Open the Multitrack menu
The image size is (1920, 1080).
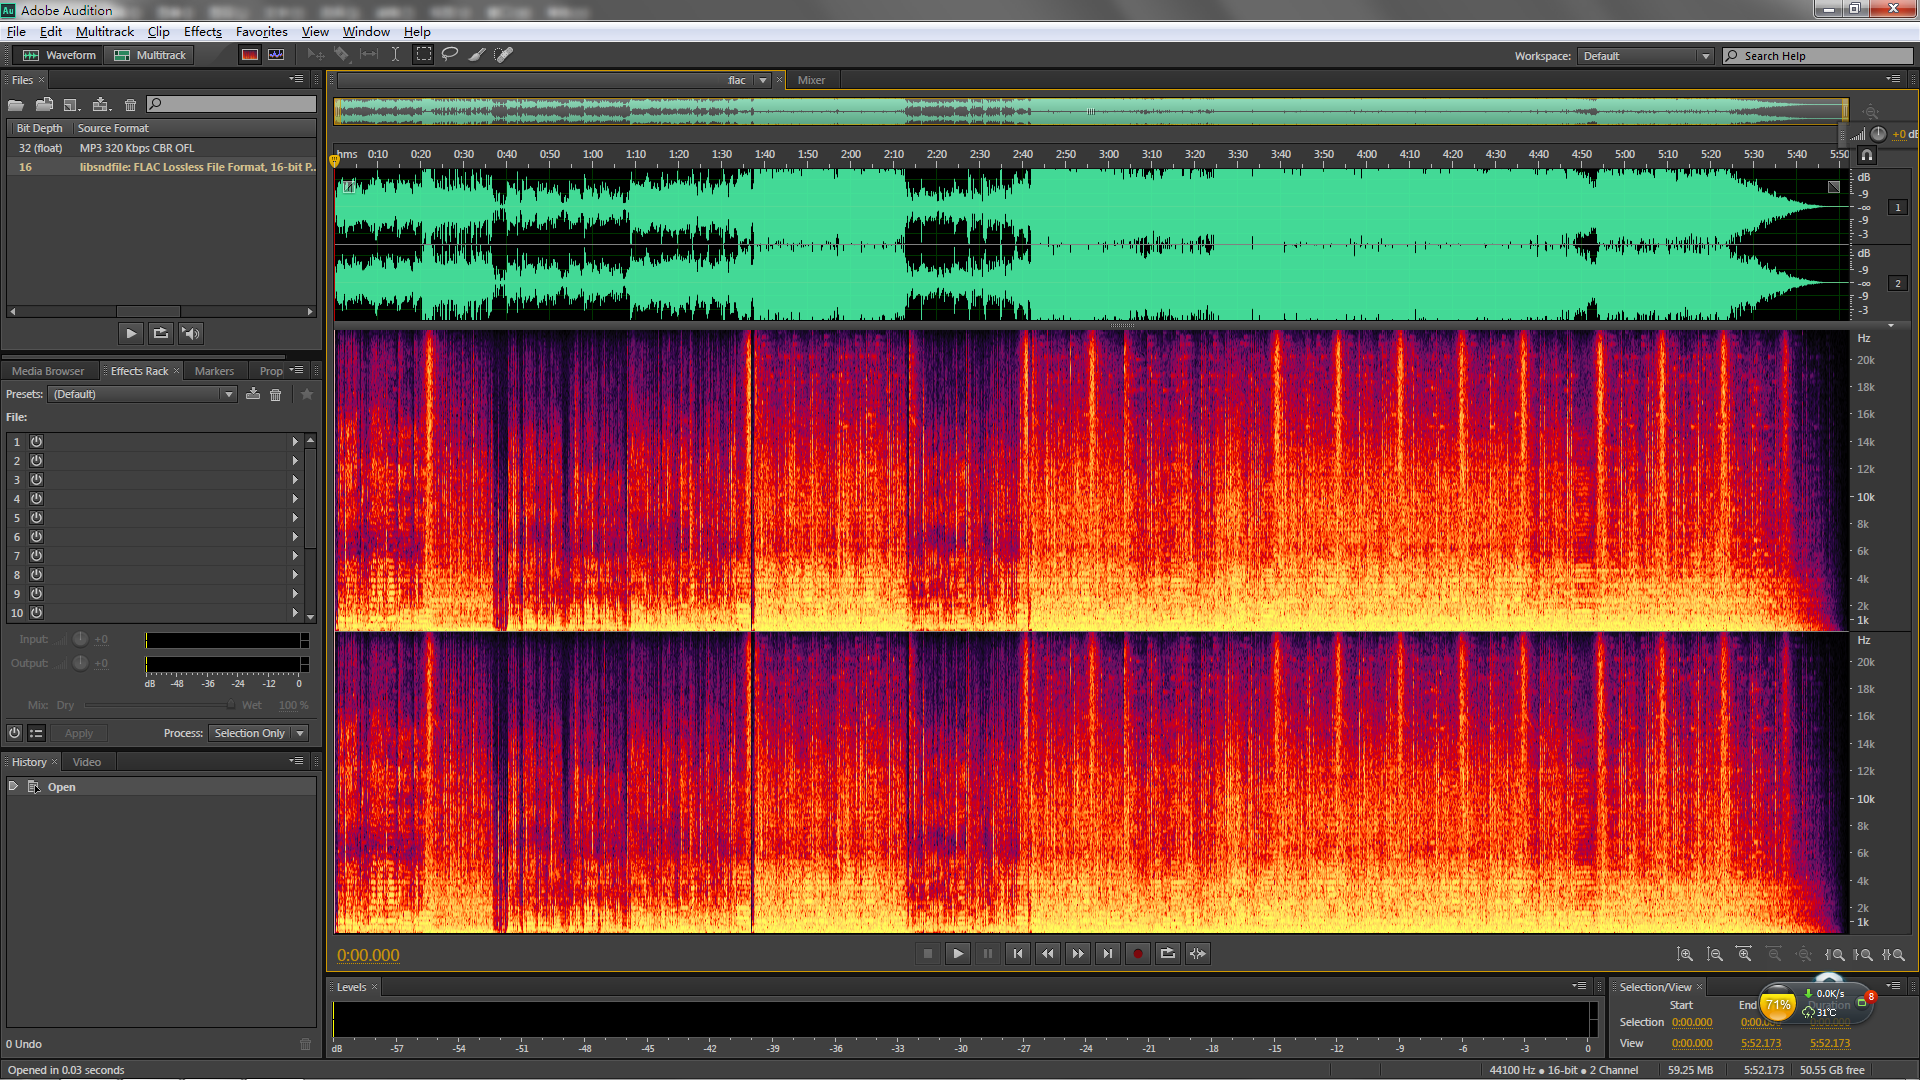pyautogui.click(x=104, y=32)
